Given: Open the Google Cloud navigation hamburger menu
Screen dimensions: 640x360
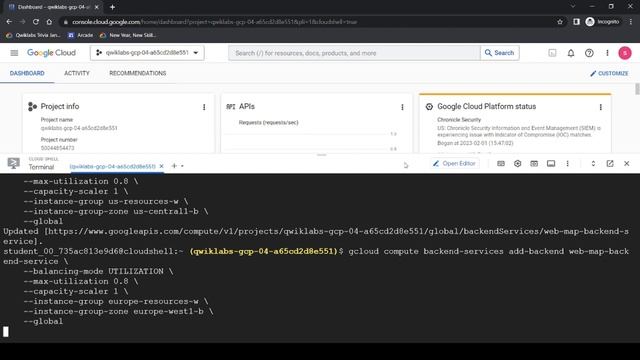Looking at the screenshot, I should click(14, 53).
